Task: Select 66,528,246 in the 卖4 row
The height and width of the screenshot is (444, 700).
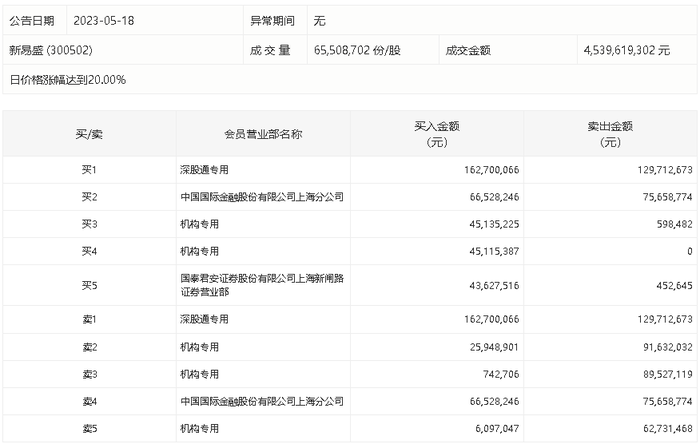Action: pyautogui.click(x=494, y=401)
